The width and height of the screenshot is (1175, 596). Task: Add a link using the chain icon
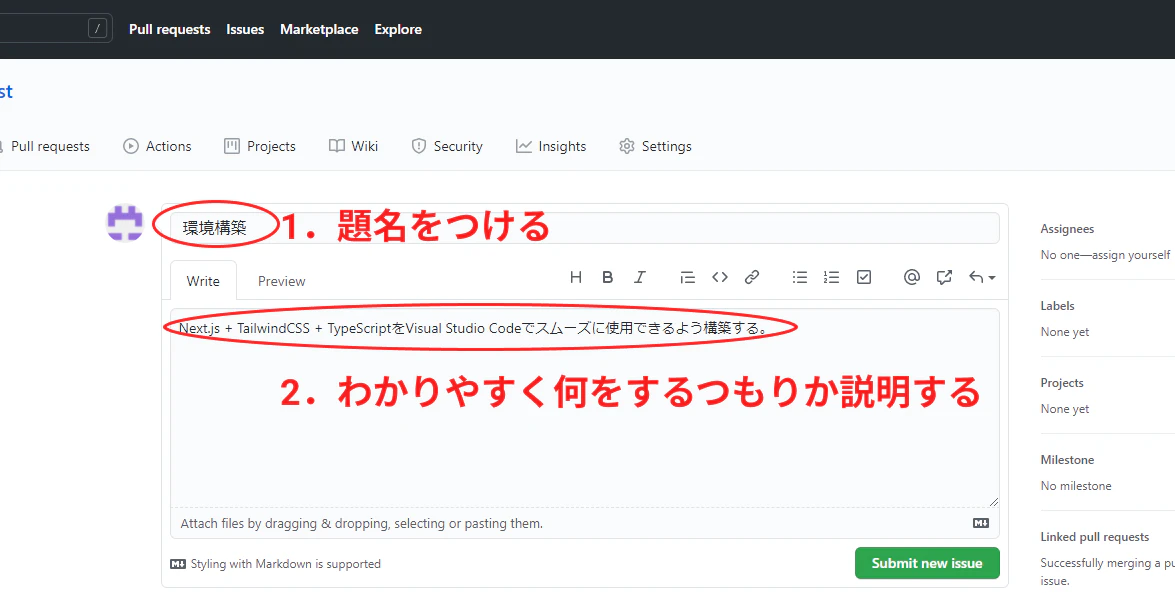[752, 277]
